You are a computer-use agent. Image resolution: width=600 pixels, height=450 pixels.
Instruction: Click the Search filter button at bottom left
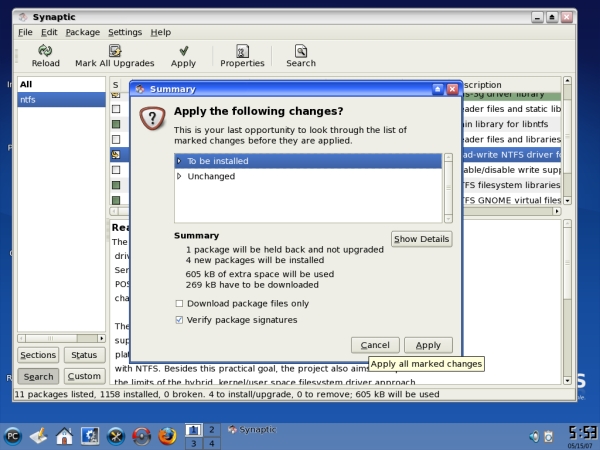(x=38, y=377)
